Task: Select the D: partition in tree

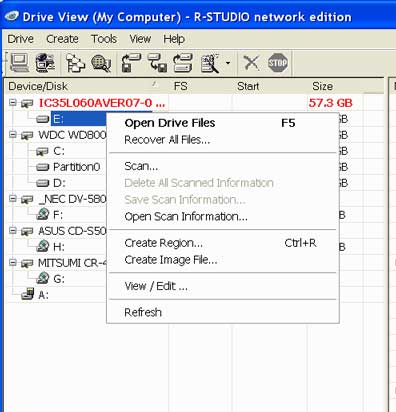Action: [59, 183]
